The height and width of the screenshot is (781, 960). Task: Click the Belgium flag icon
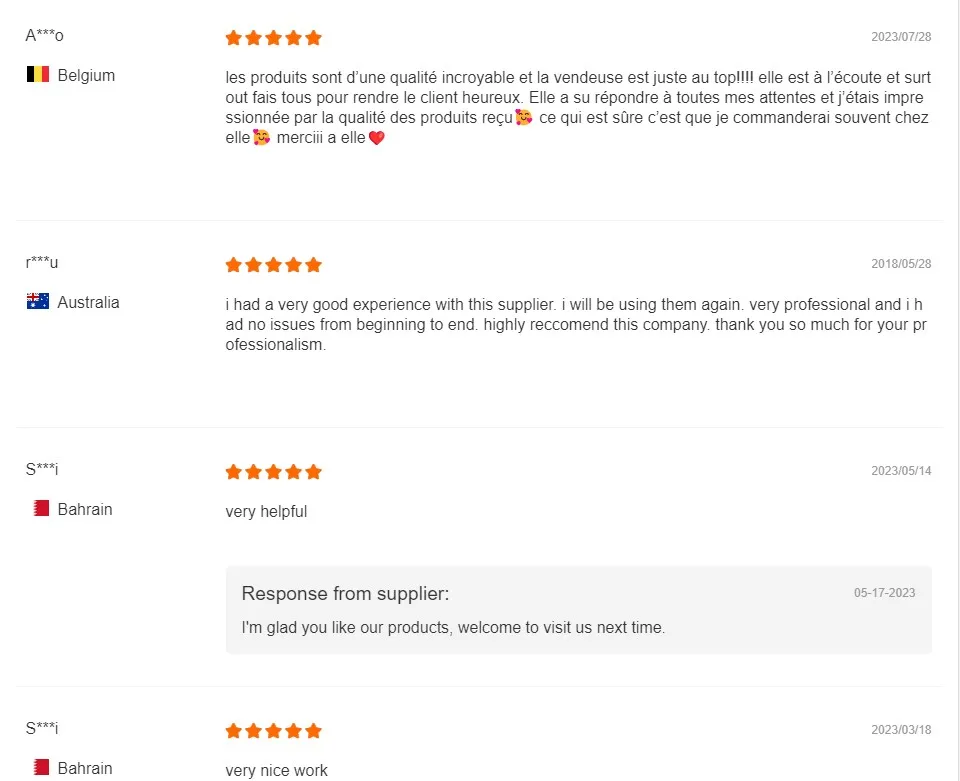point(38,75)
